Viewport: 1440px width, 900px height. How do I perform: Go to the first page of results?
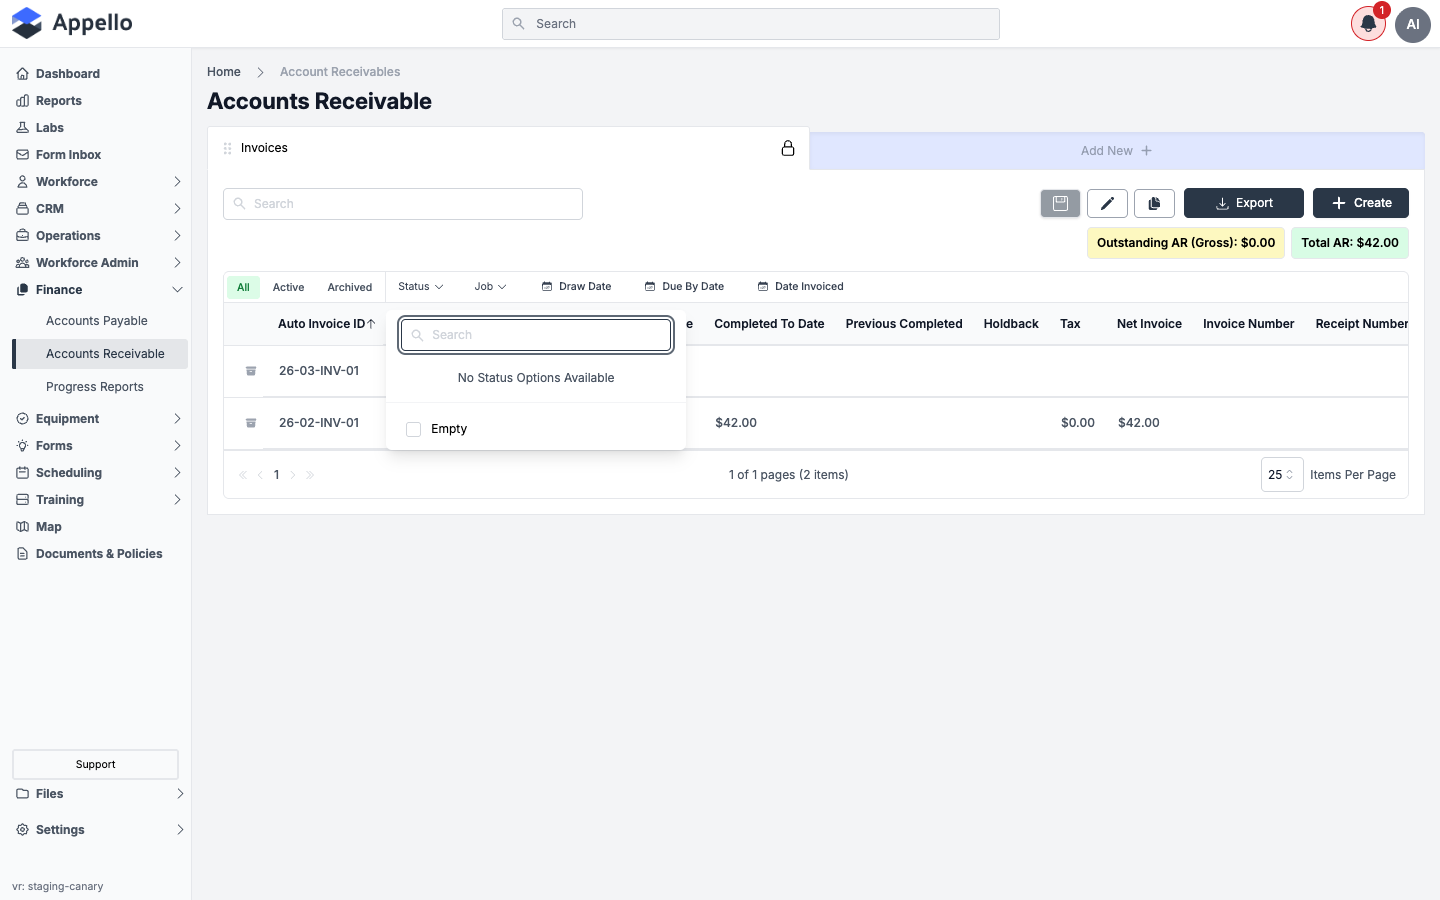(243, 475)
